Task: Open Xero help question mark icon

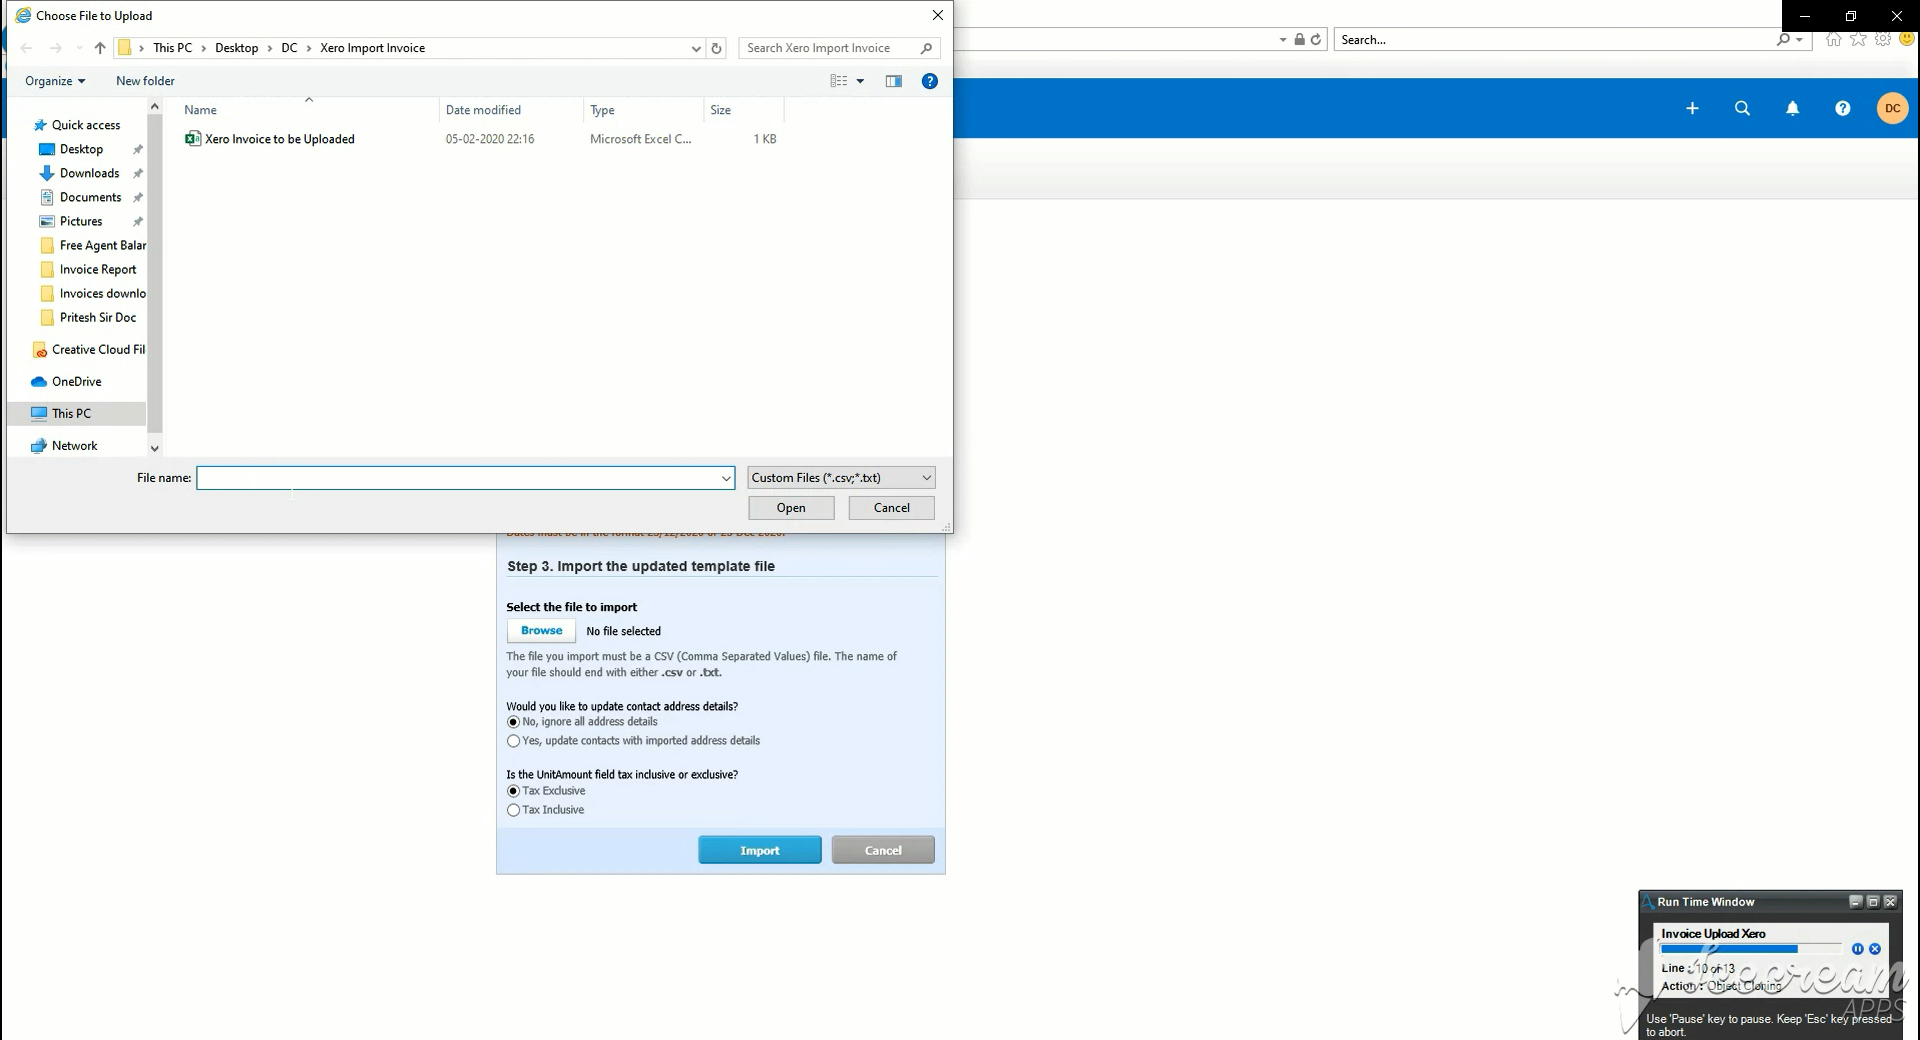Action: [1843, 108]
